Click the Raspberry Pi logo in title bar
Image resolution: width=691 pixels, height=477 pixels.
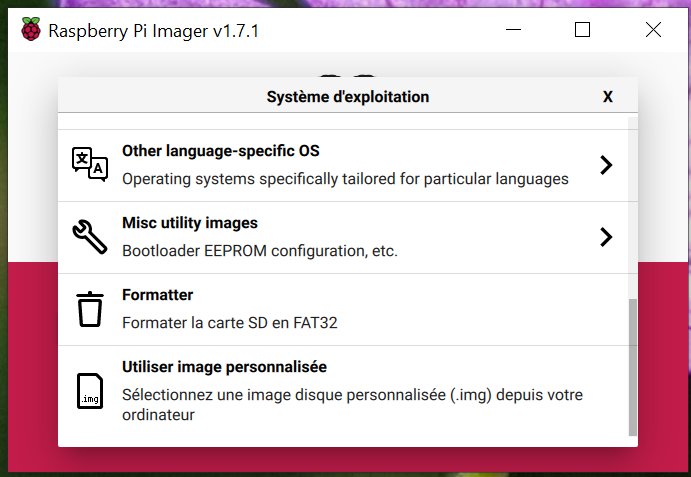pyautogui.click(x=31, y=29)
